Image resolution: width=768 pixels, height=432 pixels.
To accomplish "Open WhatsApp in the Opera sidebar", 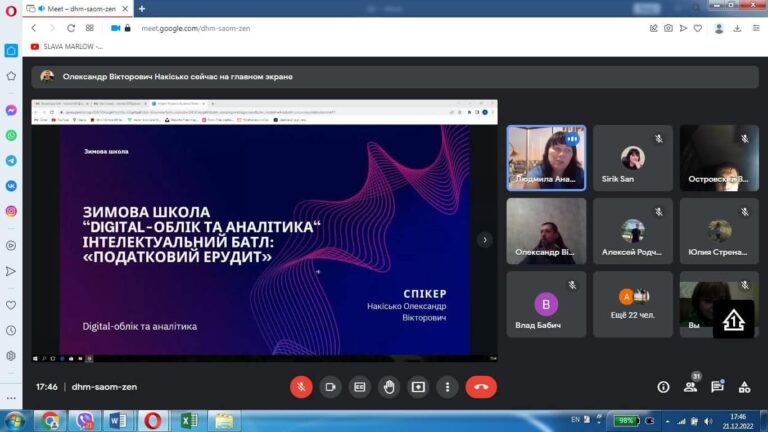I will [x=11, y=135].
